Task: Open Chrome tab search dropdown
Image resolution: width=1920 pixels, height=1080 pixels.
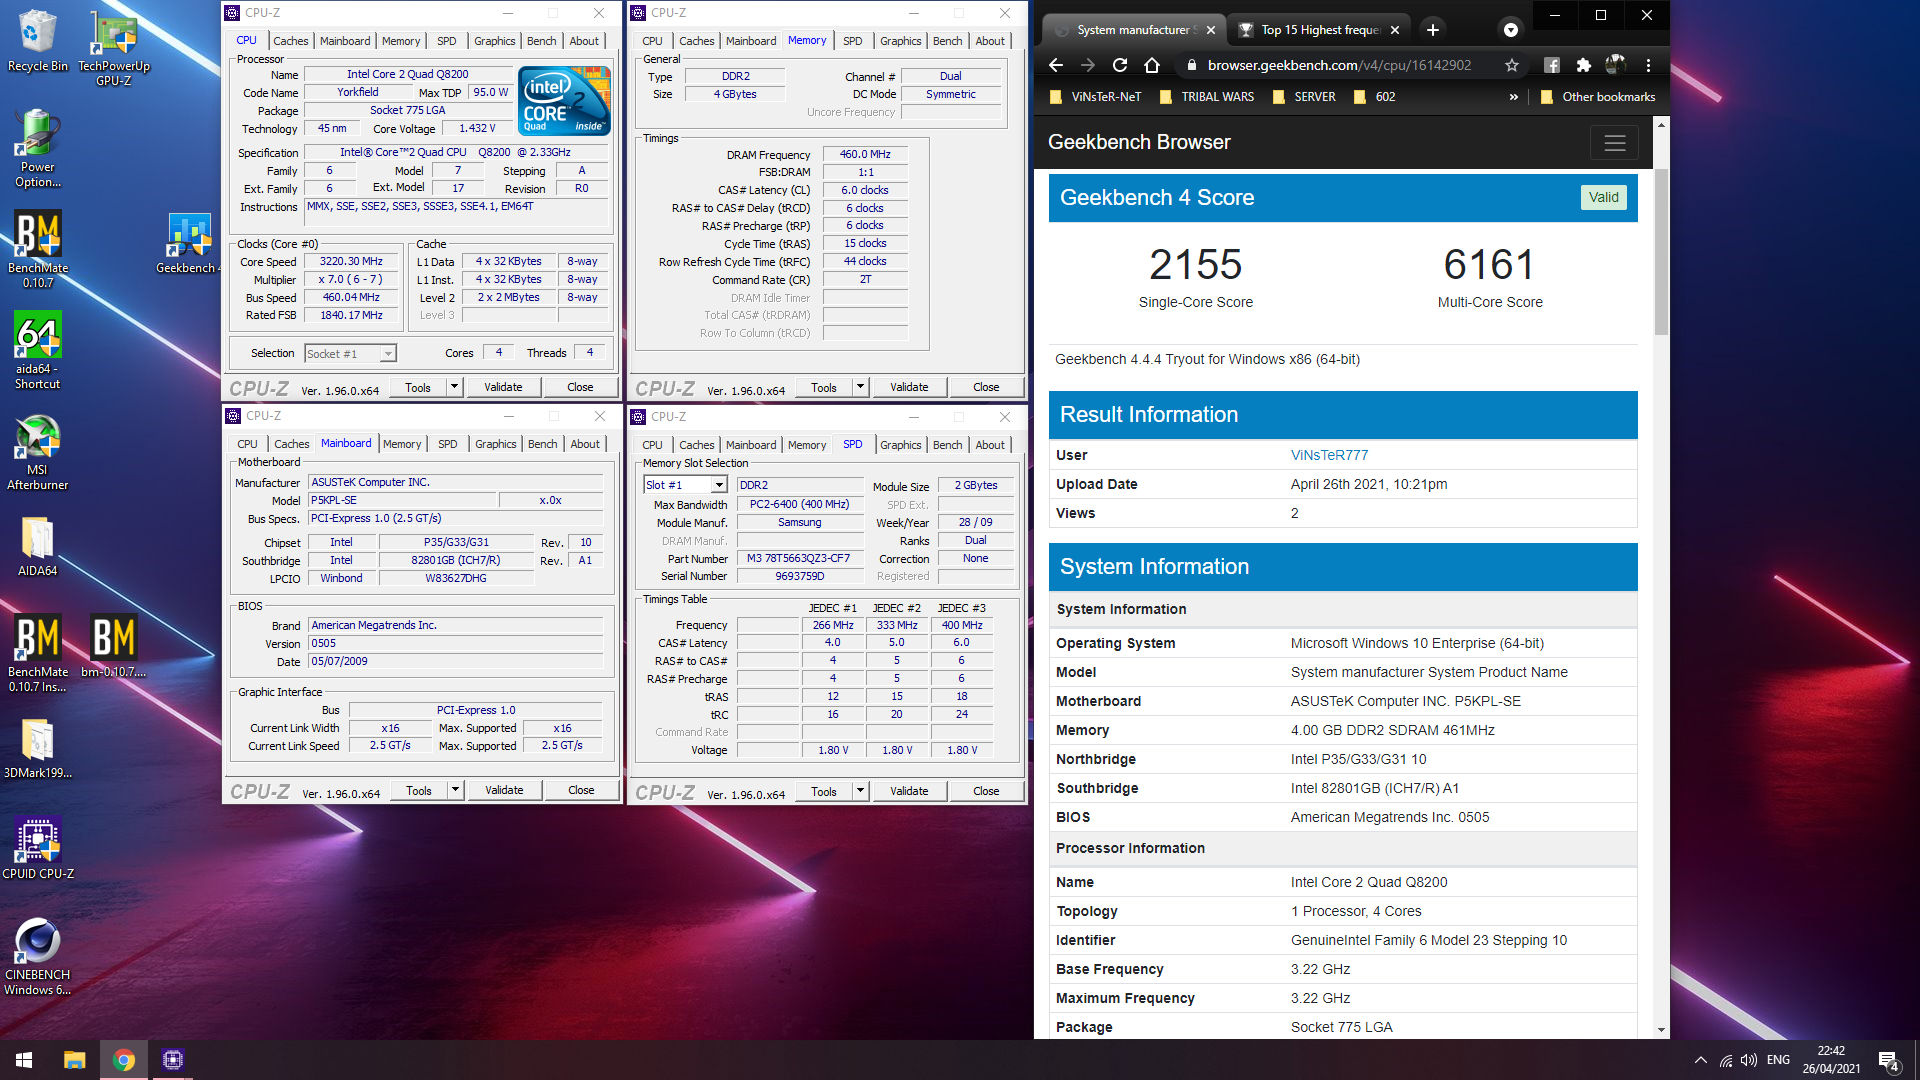Action: pyautogui.click(x=1511, y=30)
